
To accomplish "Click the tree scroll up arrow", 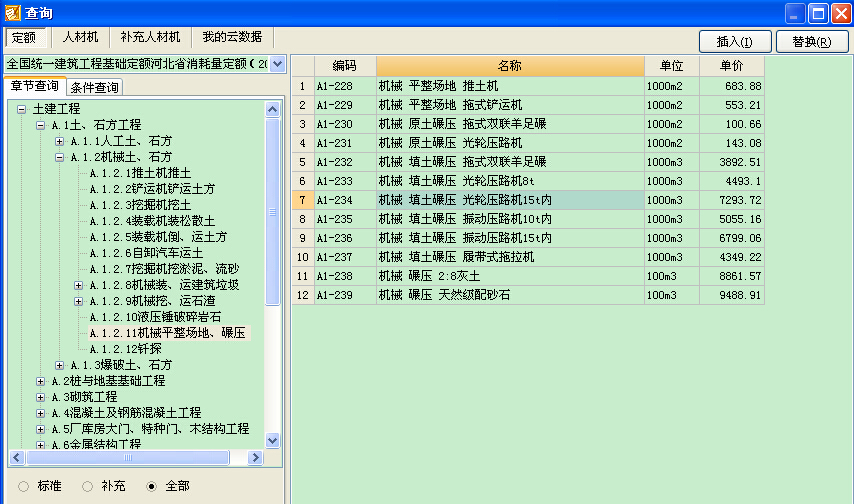I will (x=273, y=110).
